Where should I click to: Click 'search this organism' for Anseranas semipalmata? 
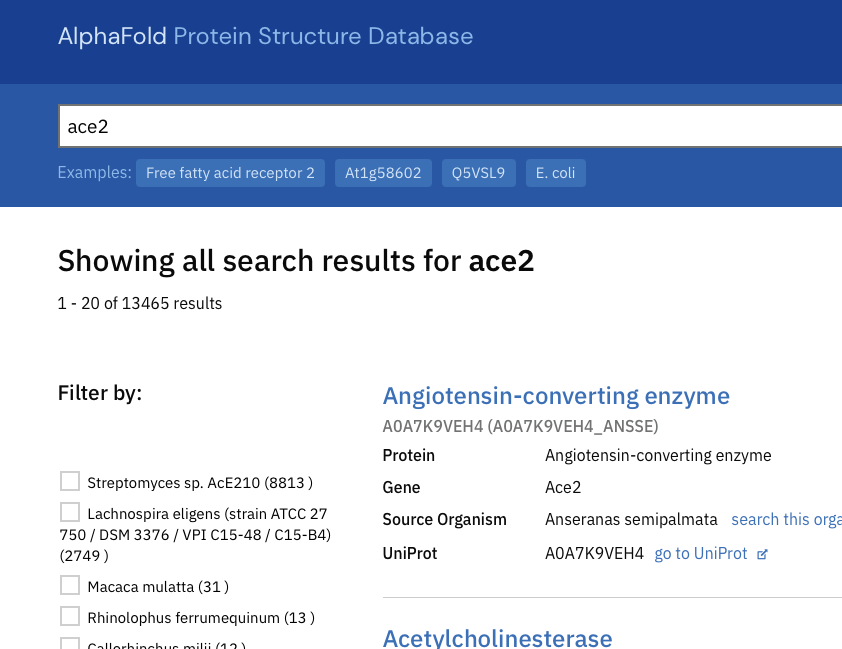pos(786,520)
